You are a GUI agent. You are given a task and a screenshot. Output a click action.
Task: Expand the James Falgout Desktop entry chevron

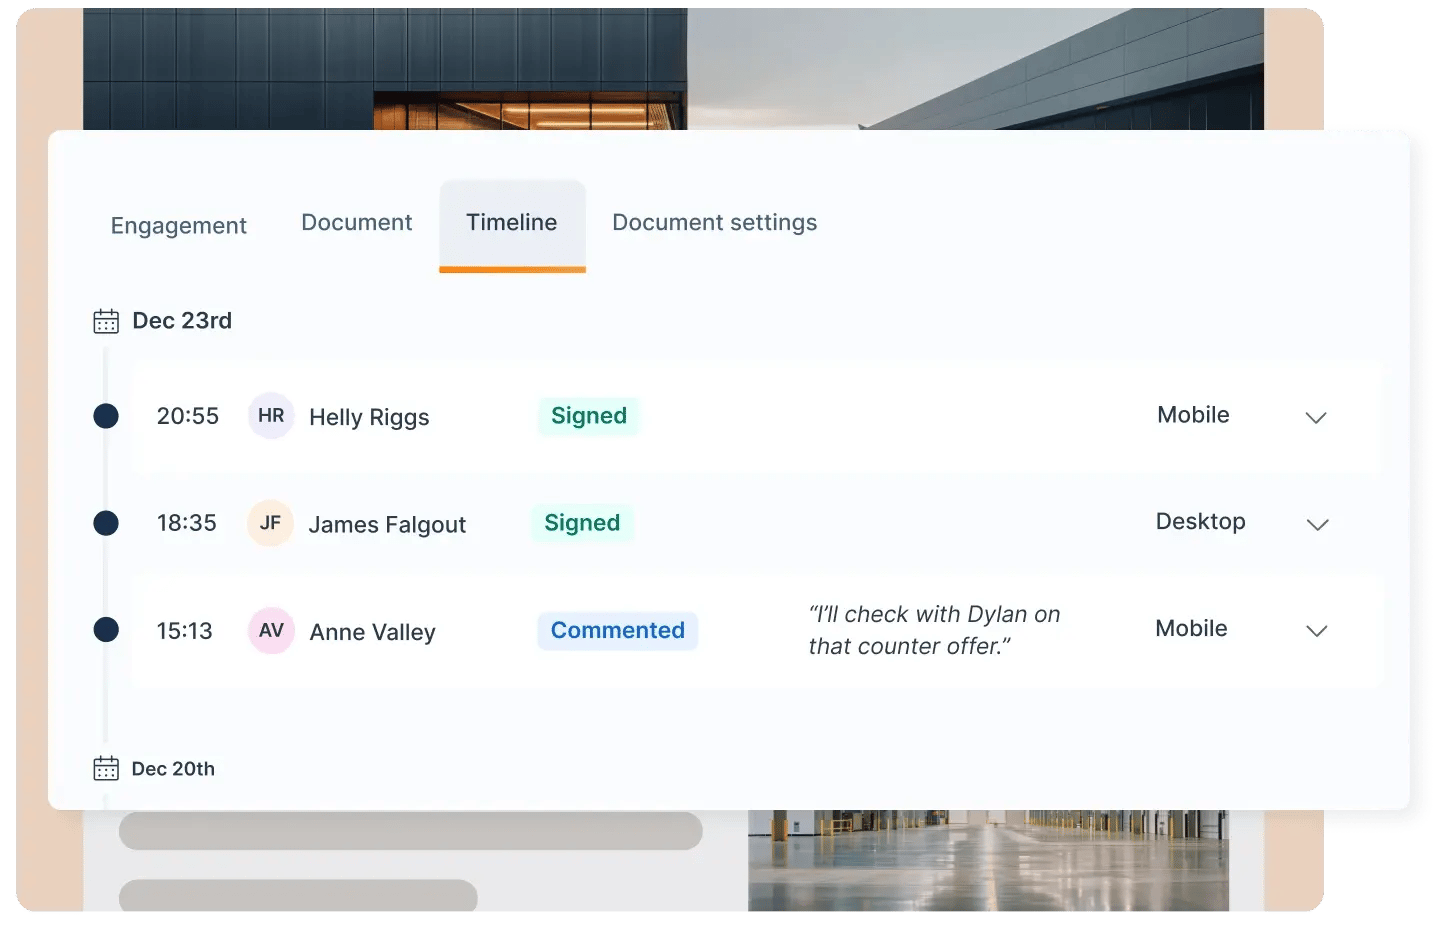tap(1318, 525)
